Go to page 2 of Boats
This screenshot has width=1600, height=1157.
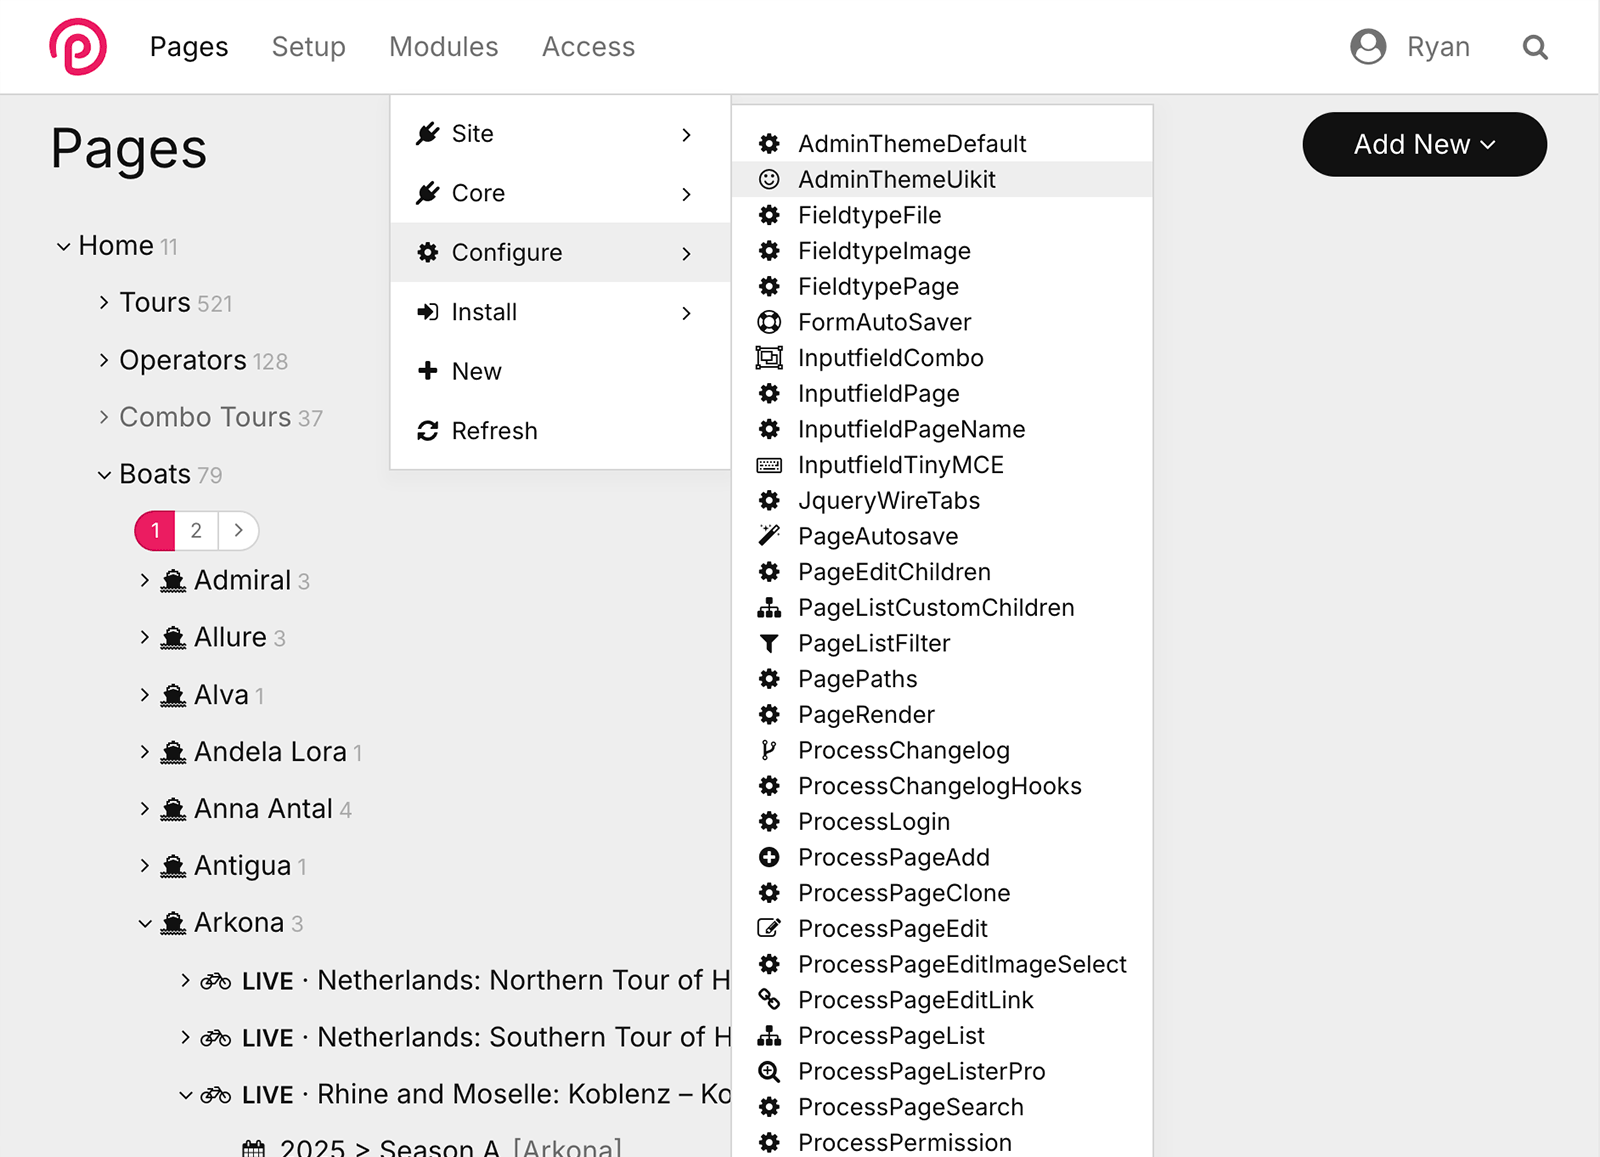pos(196,531)
